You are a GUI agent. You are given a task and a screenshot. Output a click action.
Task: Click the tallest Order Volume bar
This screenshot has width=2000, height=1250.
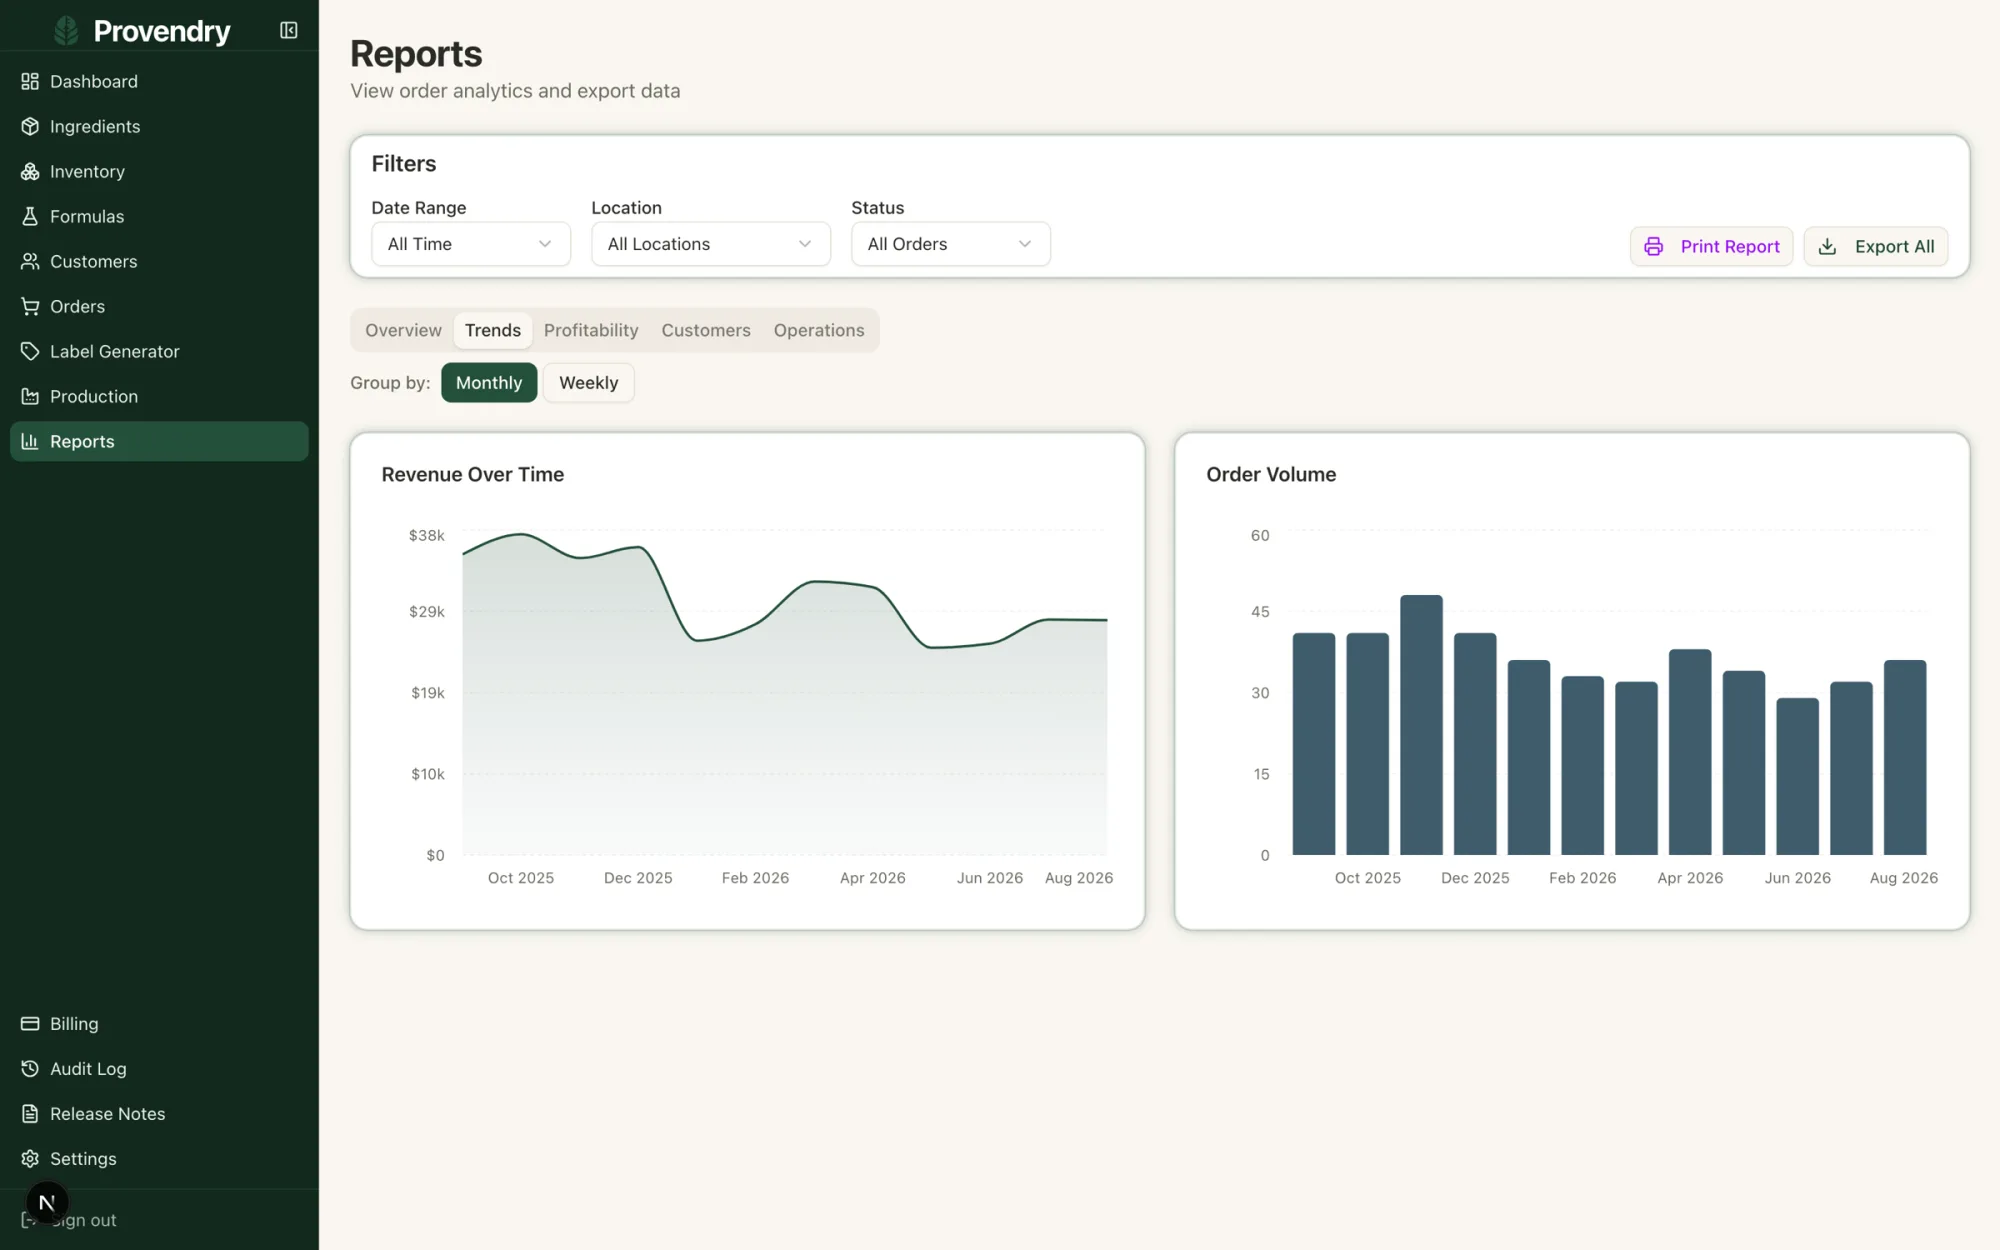[x=1421, y=725]
